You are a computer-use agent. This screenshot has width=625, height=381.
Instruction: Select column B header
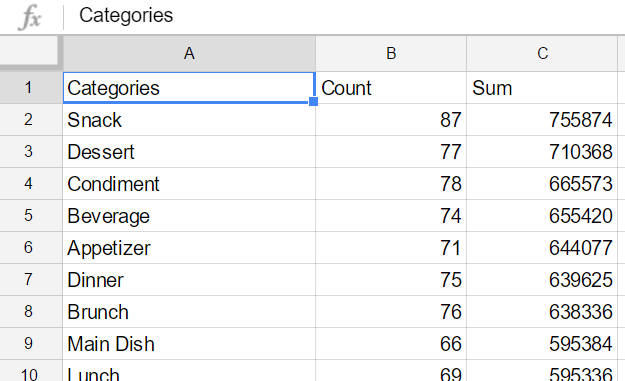(391, 53)
